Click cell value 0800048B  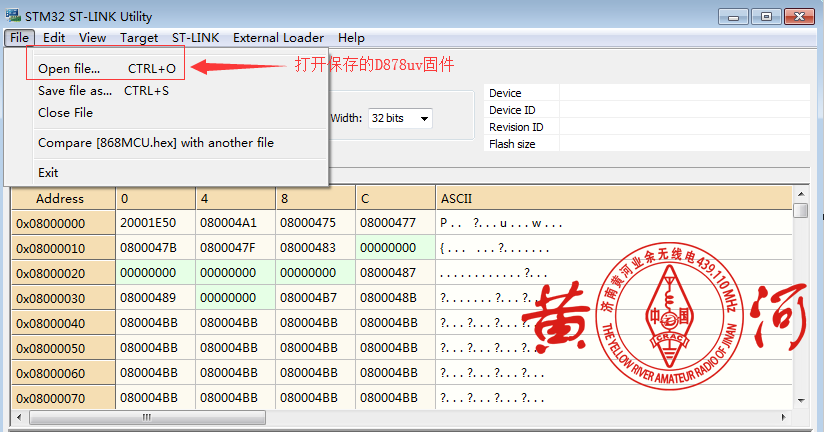coord(395,297)
